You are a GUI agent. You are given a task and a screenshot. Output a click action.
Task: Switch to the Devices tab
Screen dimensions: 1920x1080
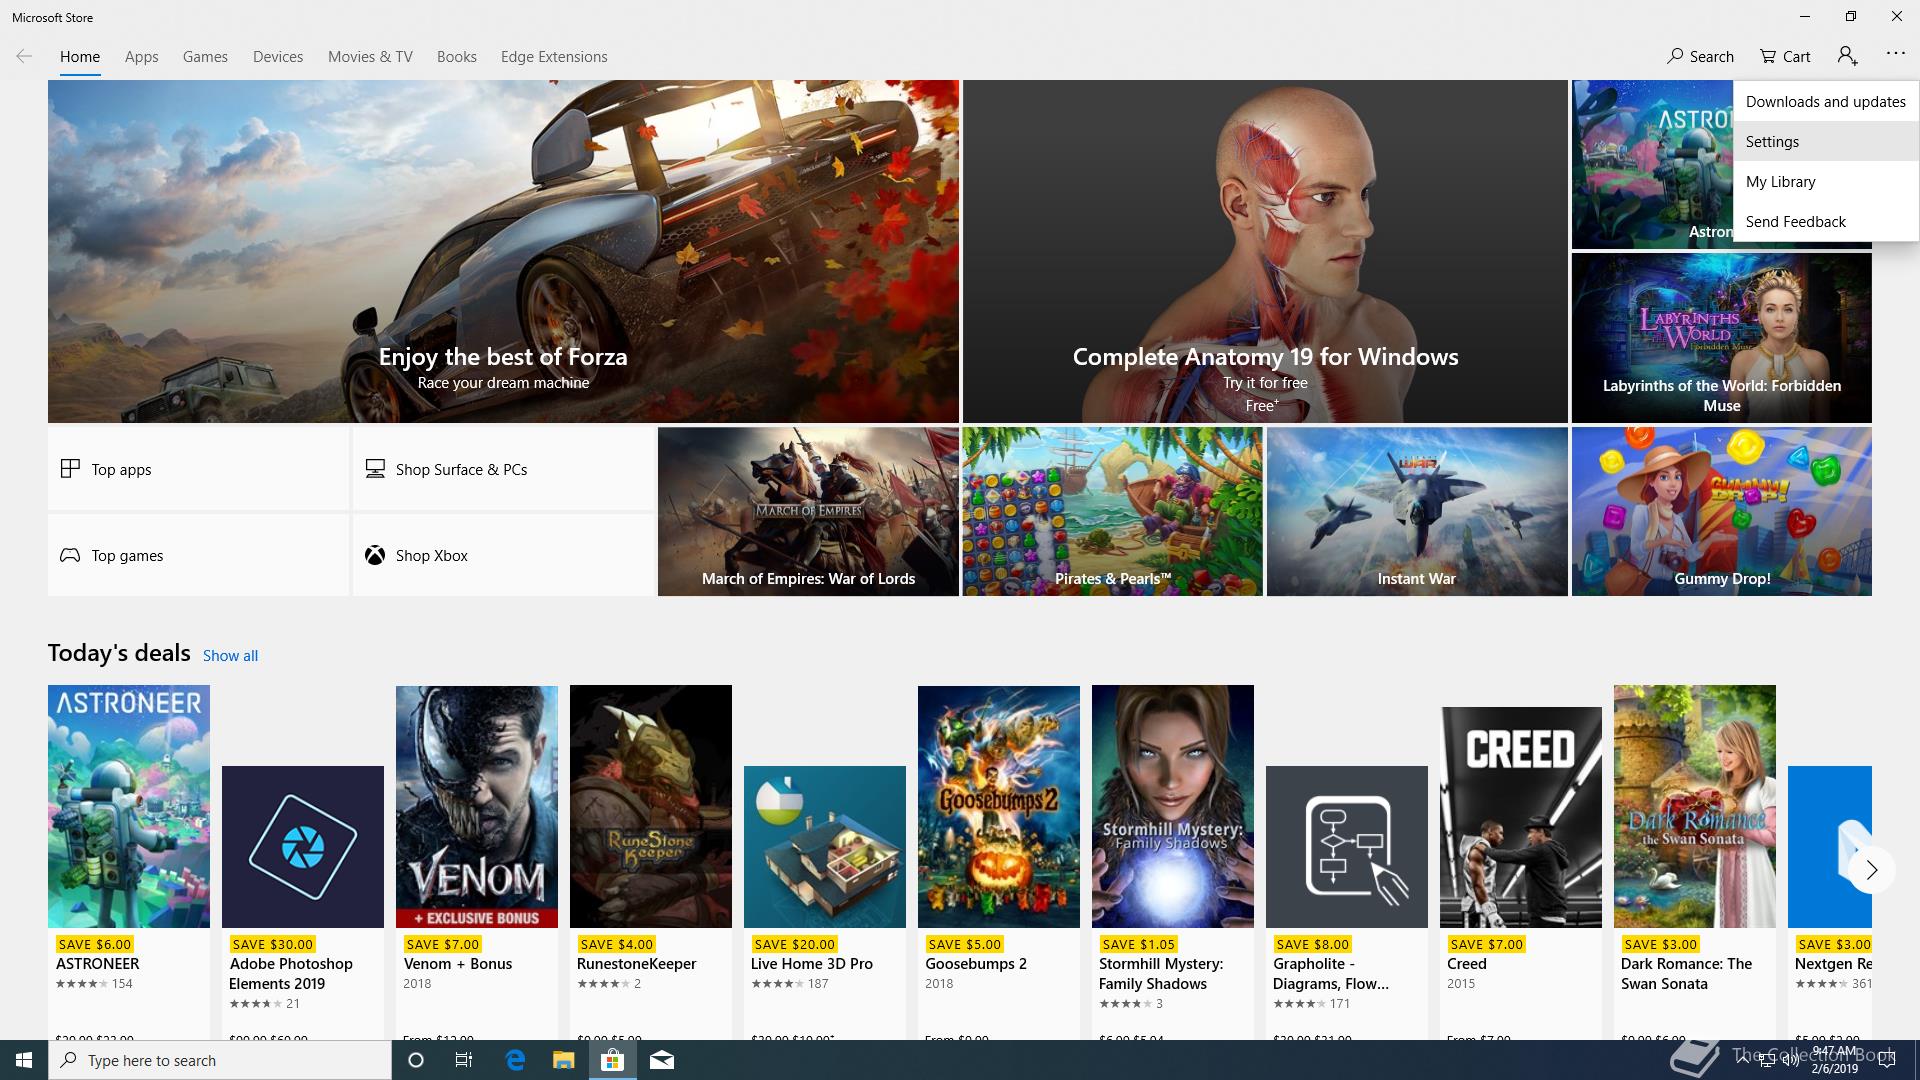coord(278,57)
